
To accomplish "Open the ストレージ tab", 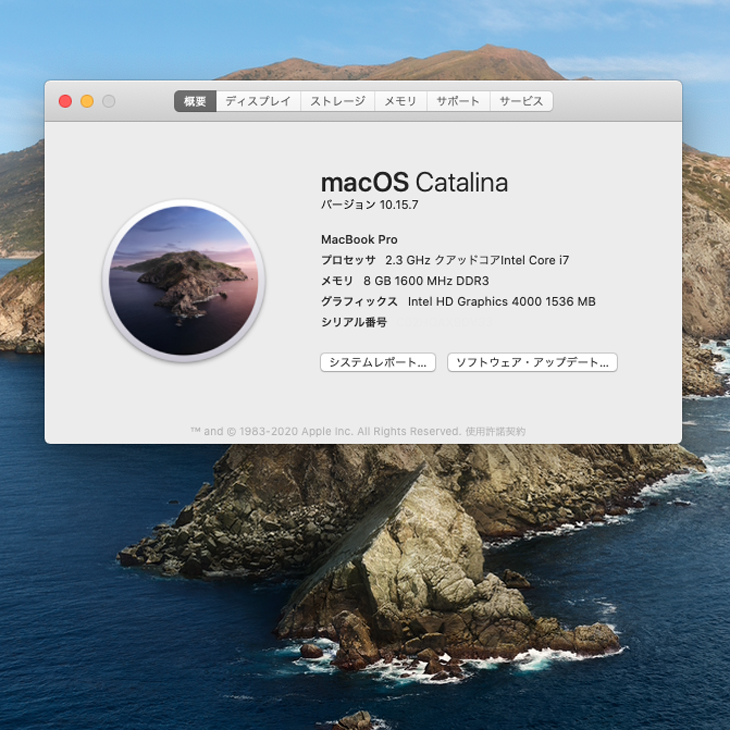I will point(338,101).
